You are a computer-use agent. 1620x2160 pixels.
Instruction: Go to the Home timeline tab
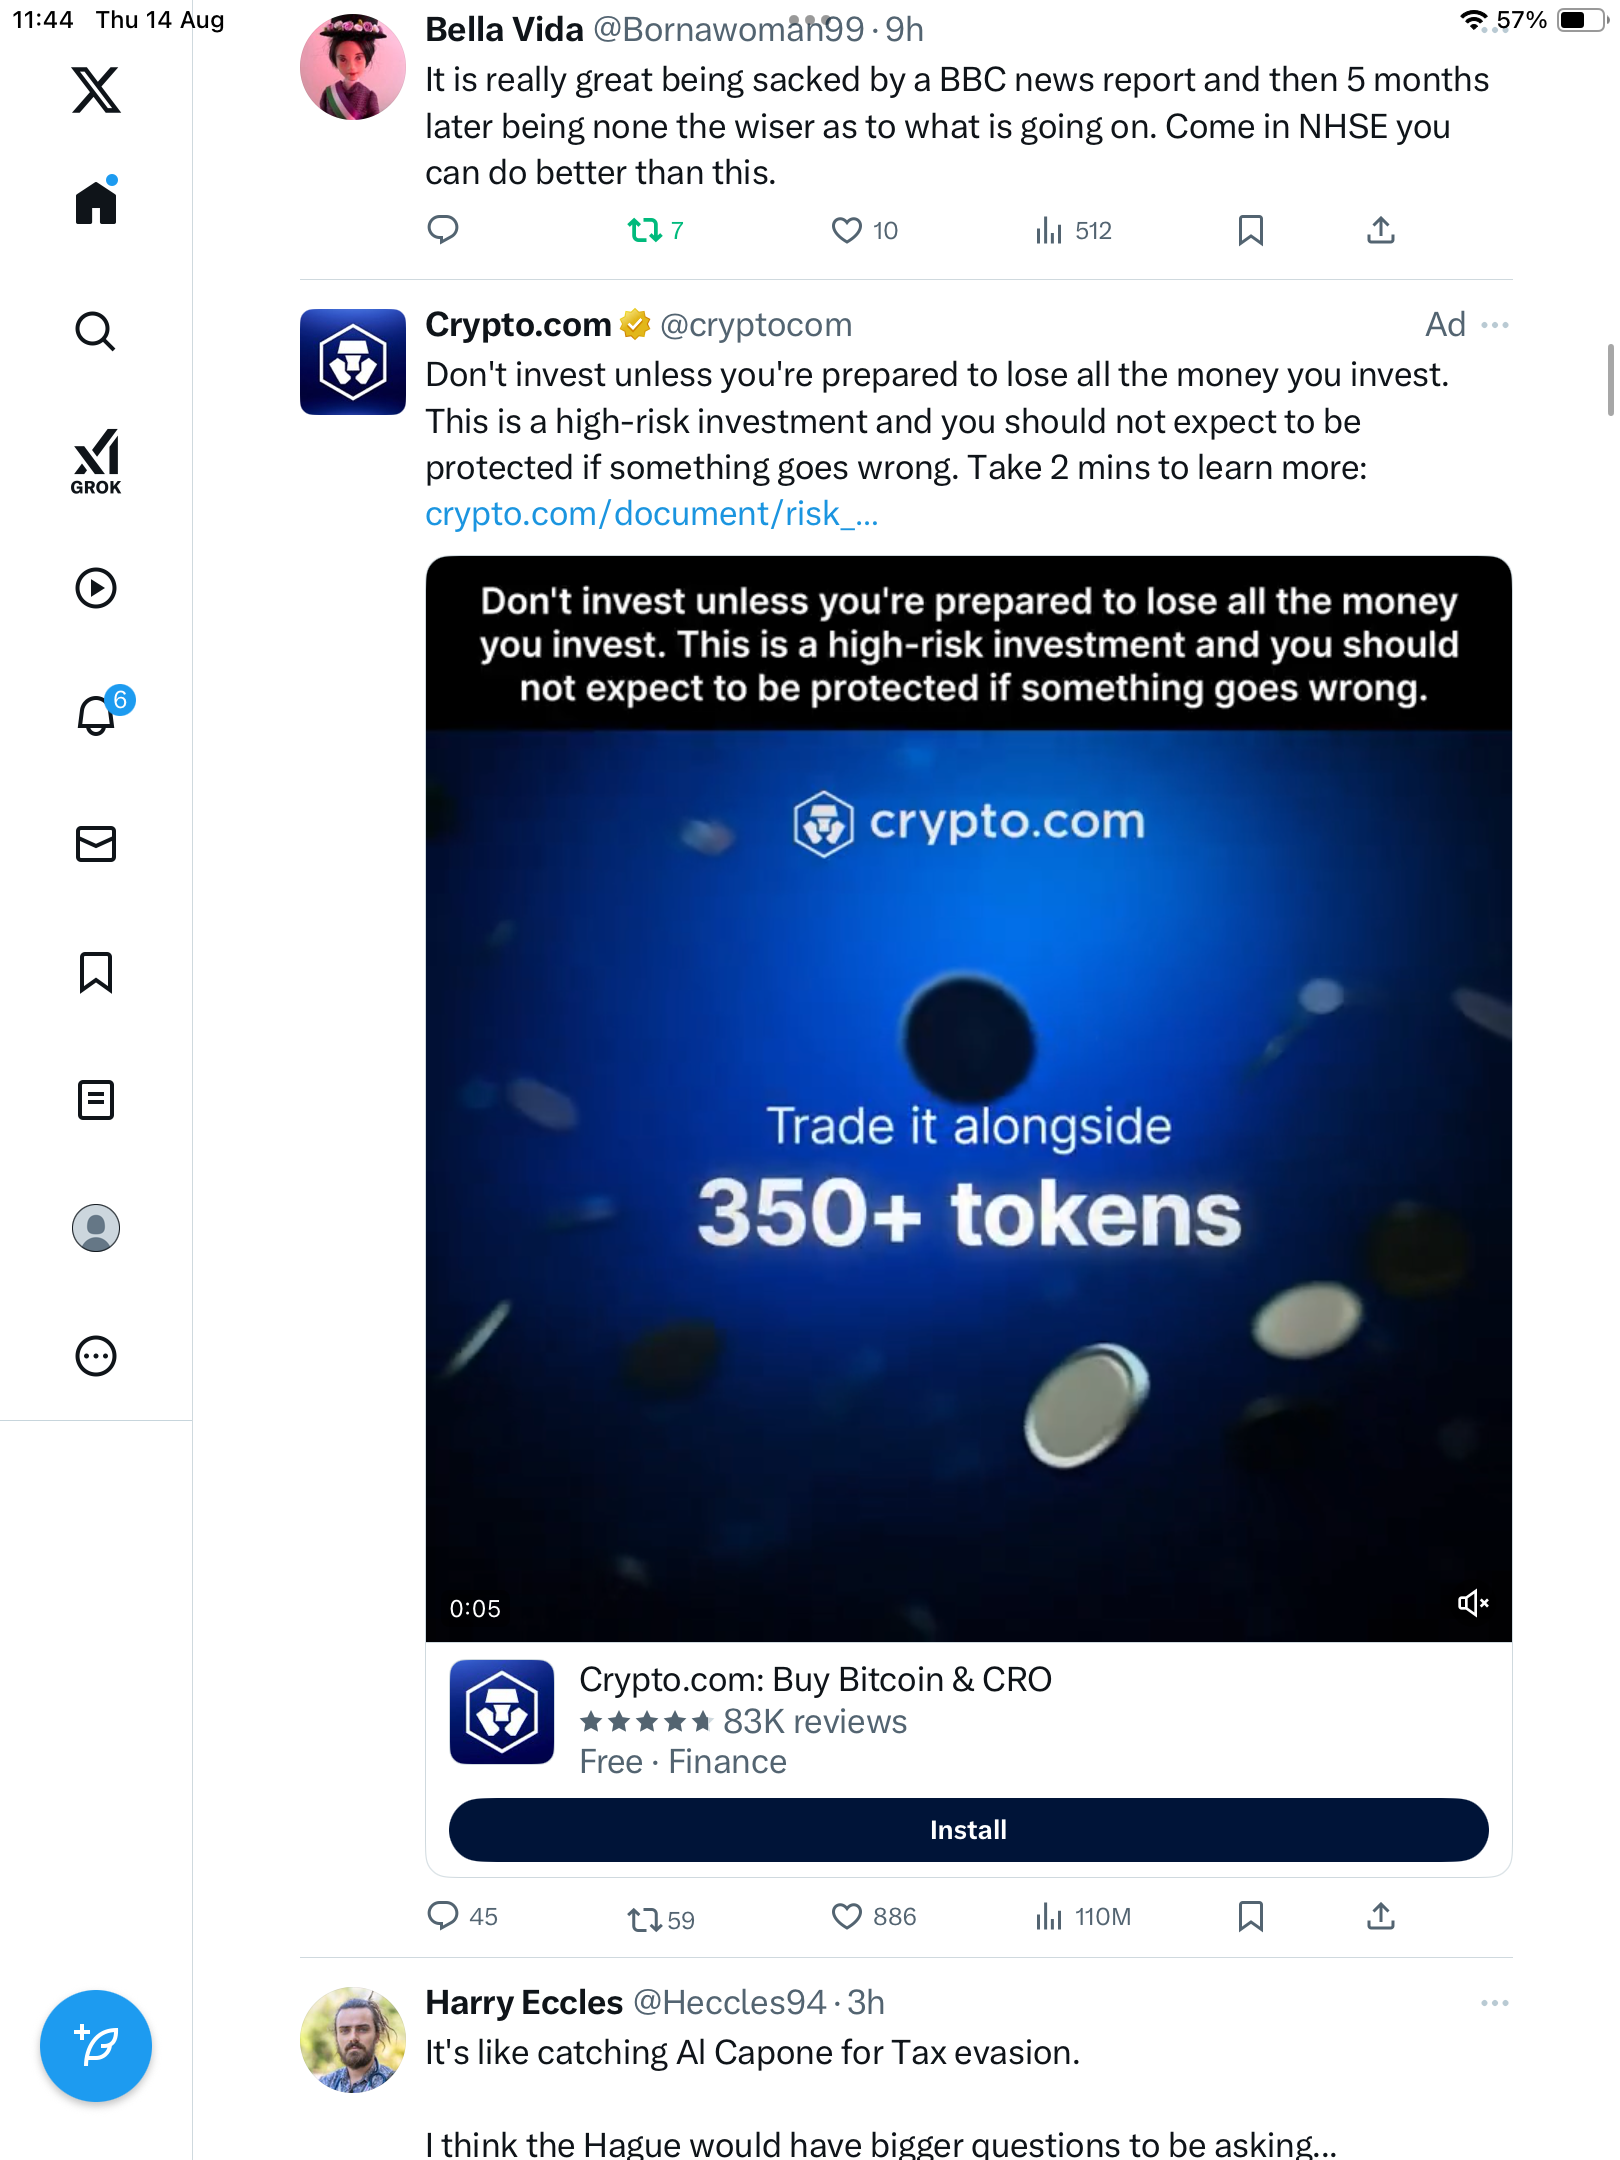[96, 203]
